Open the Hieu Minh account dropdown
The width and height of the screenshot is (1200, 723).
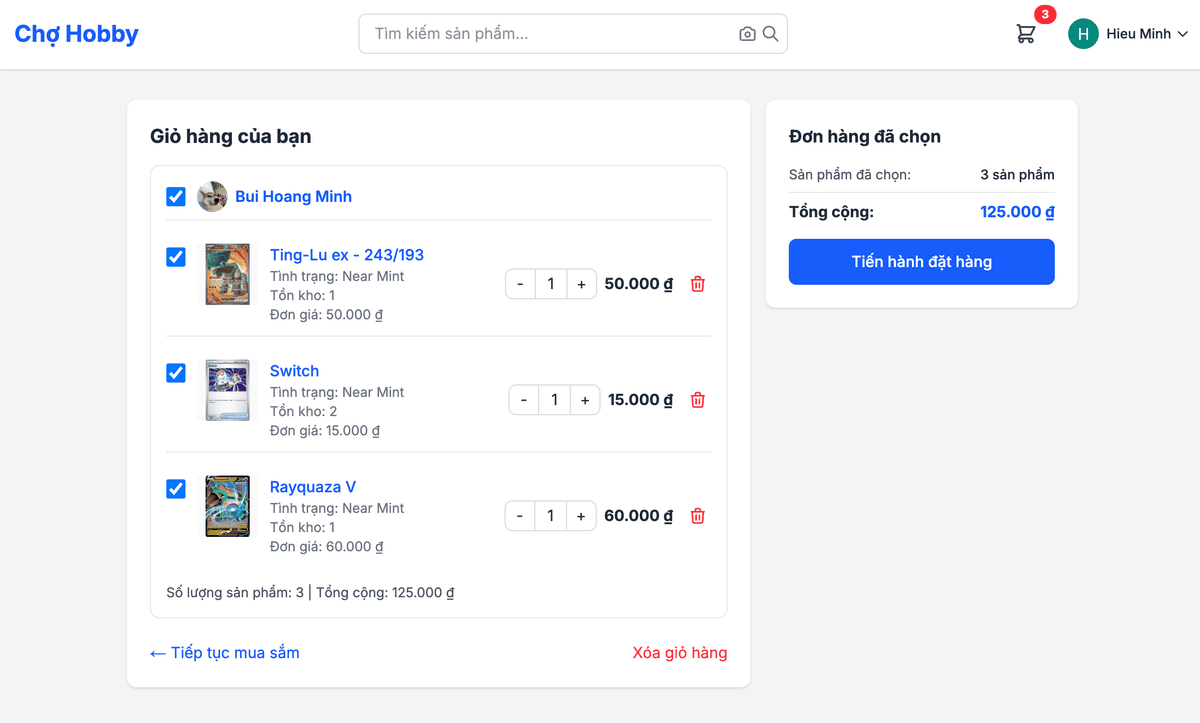tap(1139, 33)
